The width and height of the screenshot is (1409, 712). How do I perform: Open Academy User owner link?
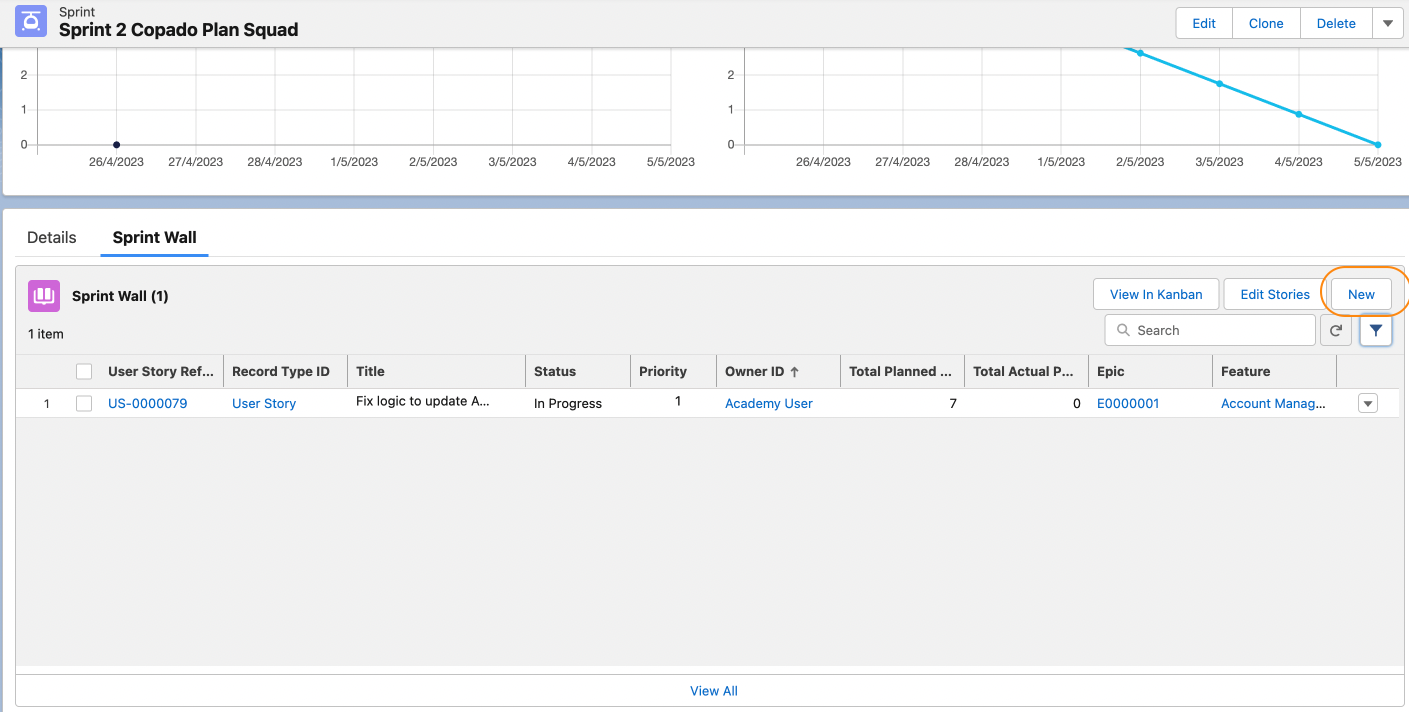[769, 403]
